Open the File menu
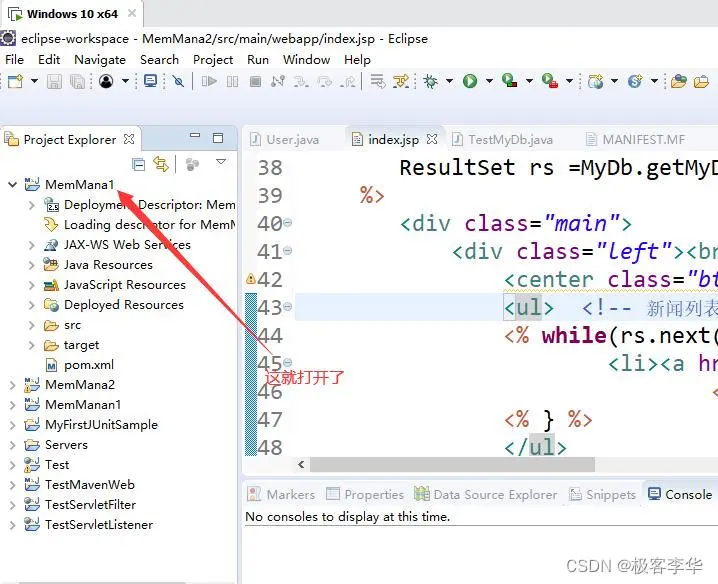This screenshot has width=718, height=584. [x=15, y=60]
